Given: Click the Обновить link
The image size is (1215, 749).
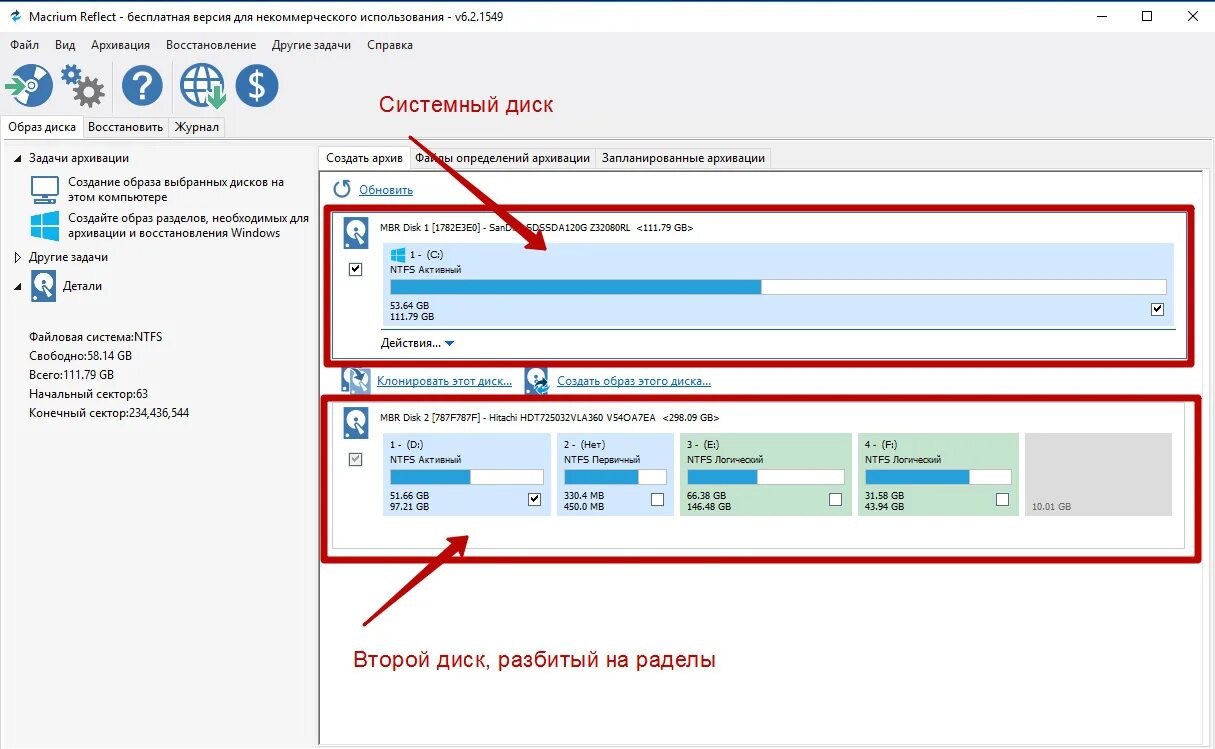Looking at the screenshot, I should tap(386, 190).
